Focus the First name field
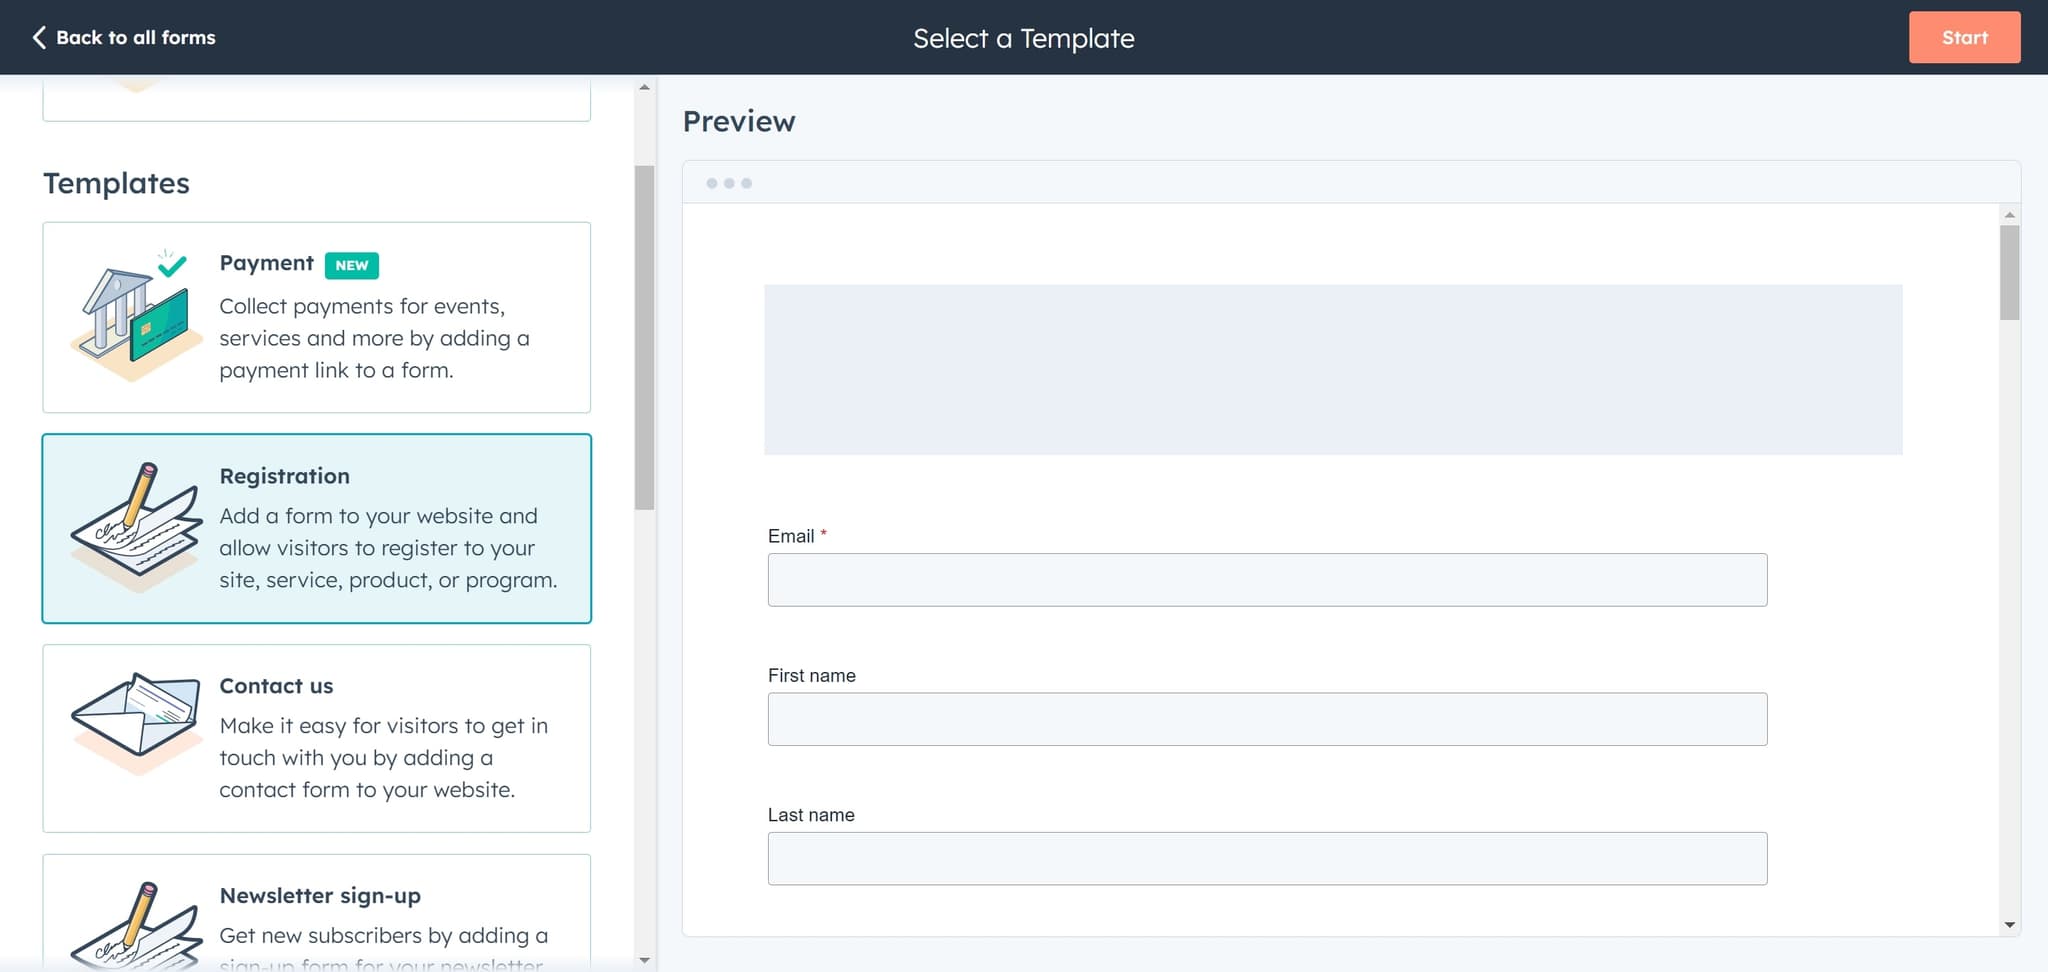 pos(1267,719)
